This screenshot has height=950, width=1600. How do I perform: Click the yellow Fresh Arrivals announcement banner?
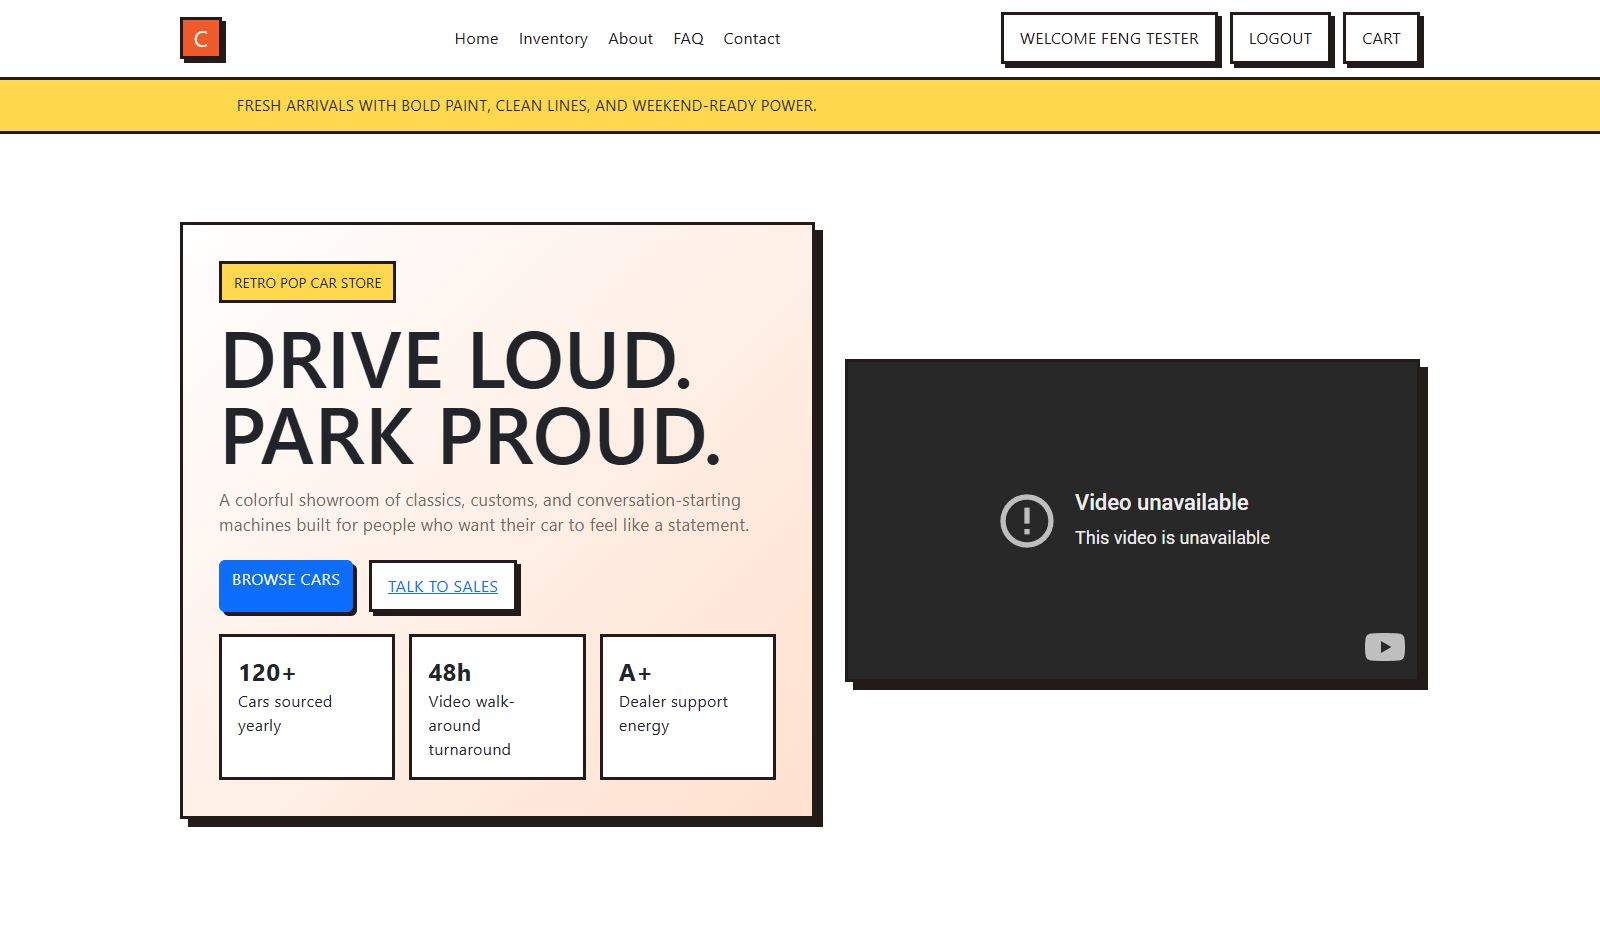tap(800, 105)
